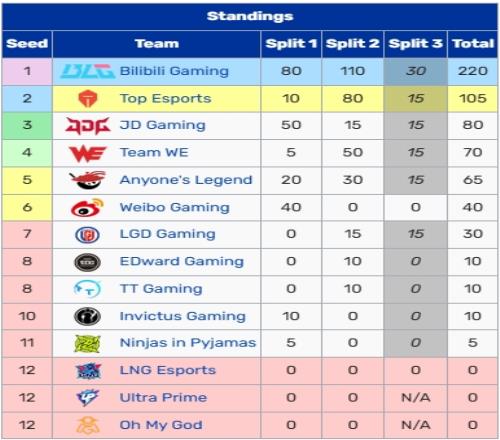The height and width of the screenshot is (440, 500).
Task: Click the Bilibili Gaming team logo
Action: point(88,71)
